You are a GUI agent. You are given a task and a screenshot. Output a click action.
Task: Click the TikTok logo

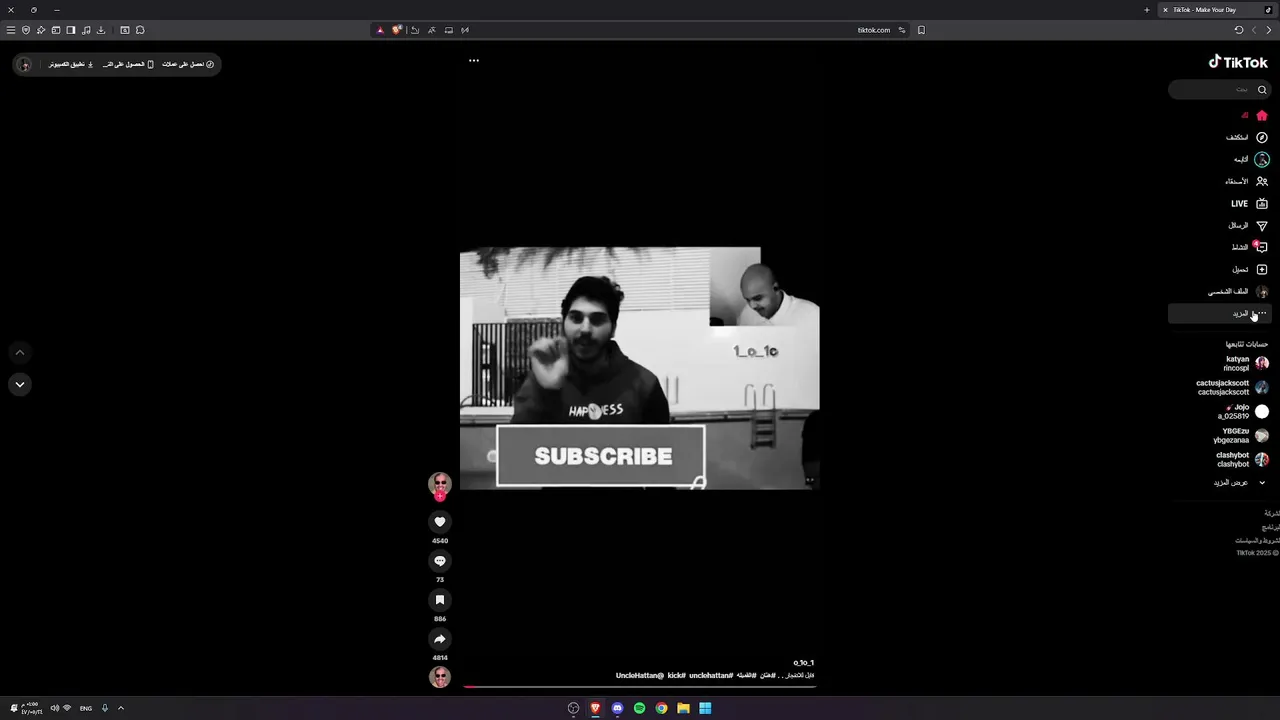[1238, 62]
